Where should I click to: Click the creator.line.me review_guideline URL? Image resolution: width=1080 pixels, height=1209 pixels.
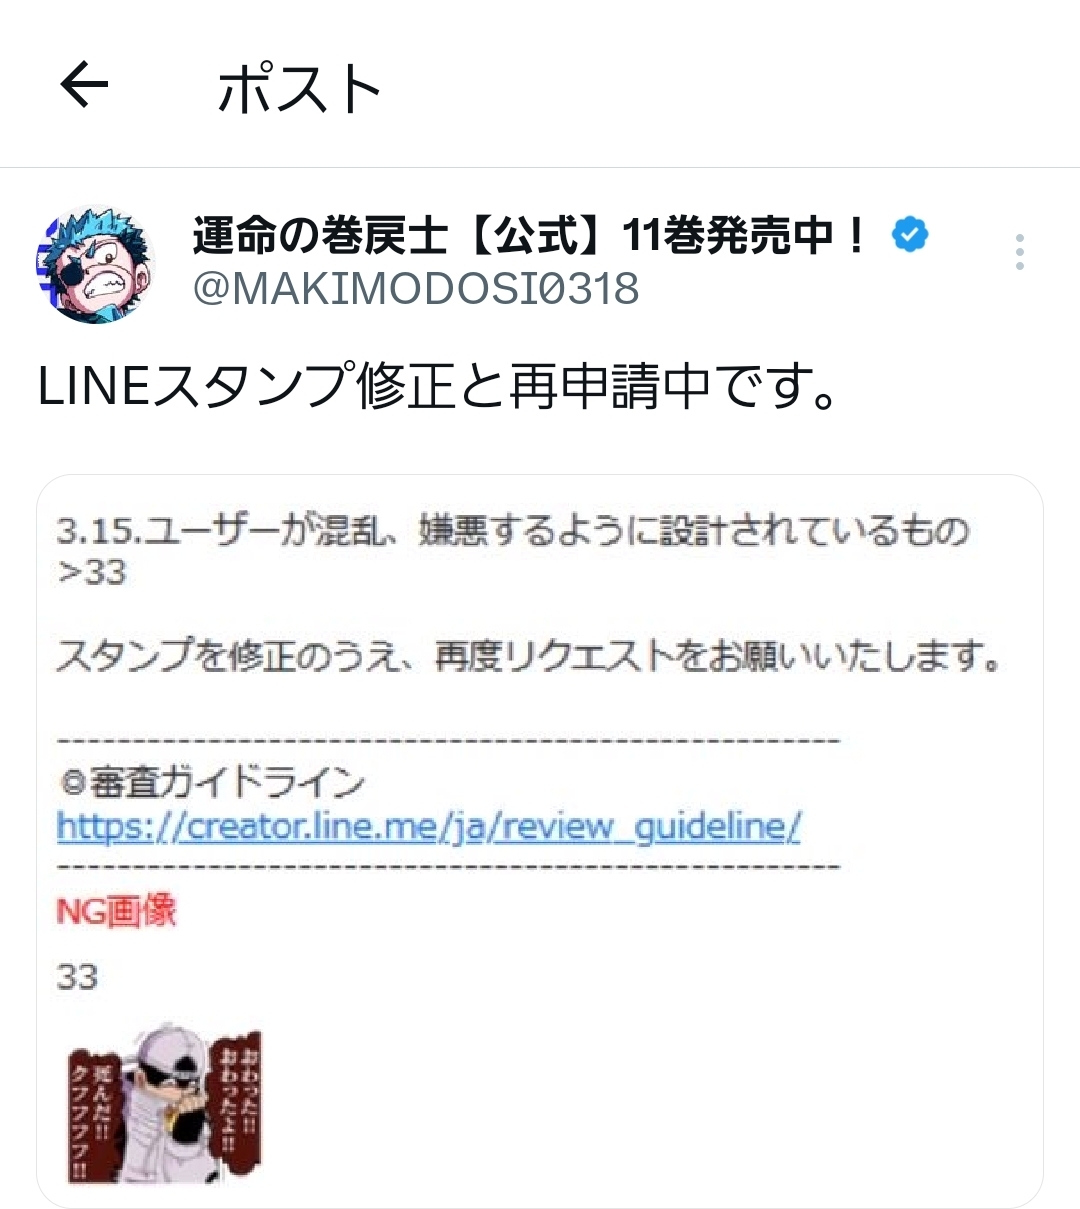[429, 827]
